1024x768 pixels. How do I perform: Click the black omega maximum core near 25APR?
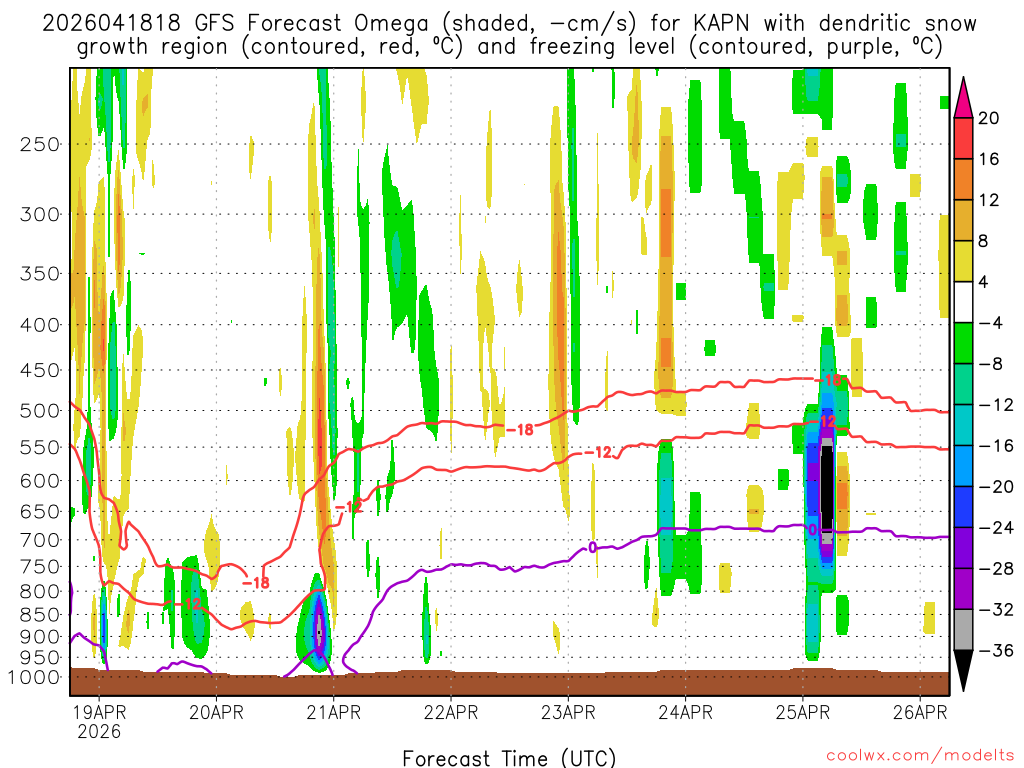coord(827,488)
